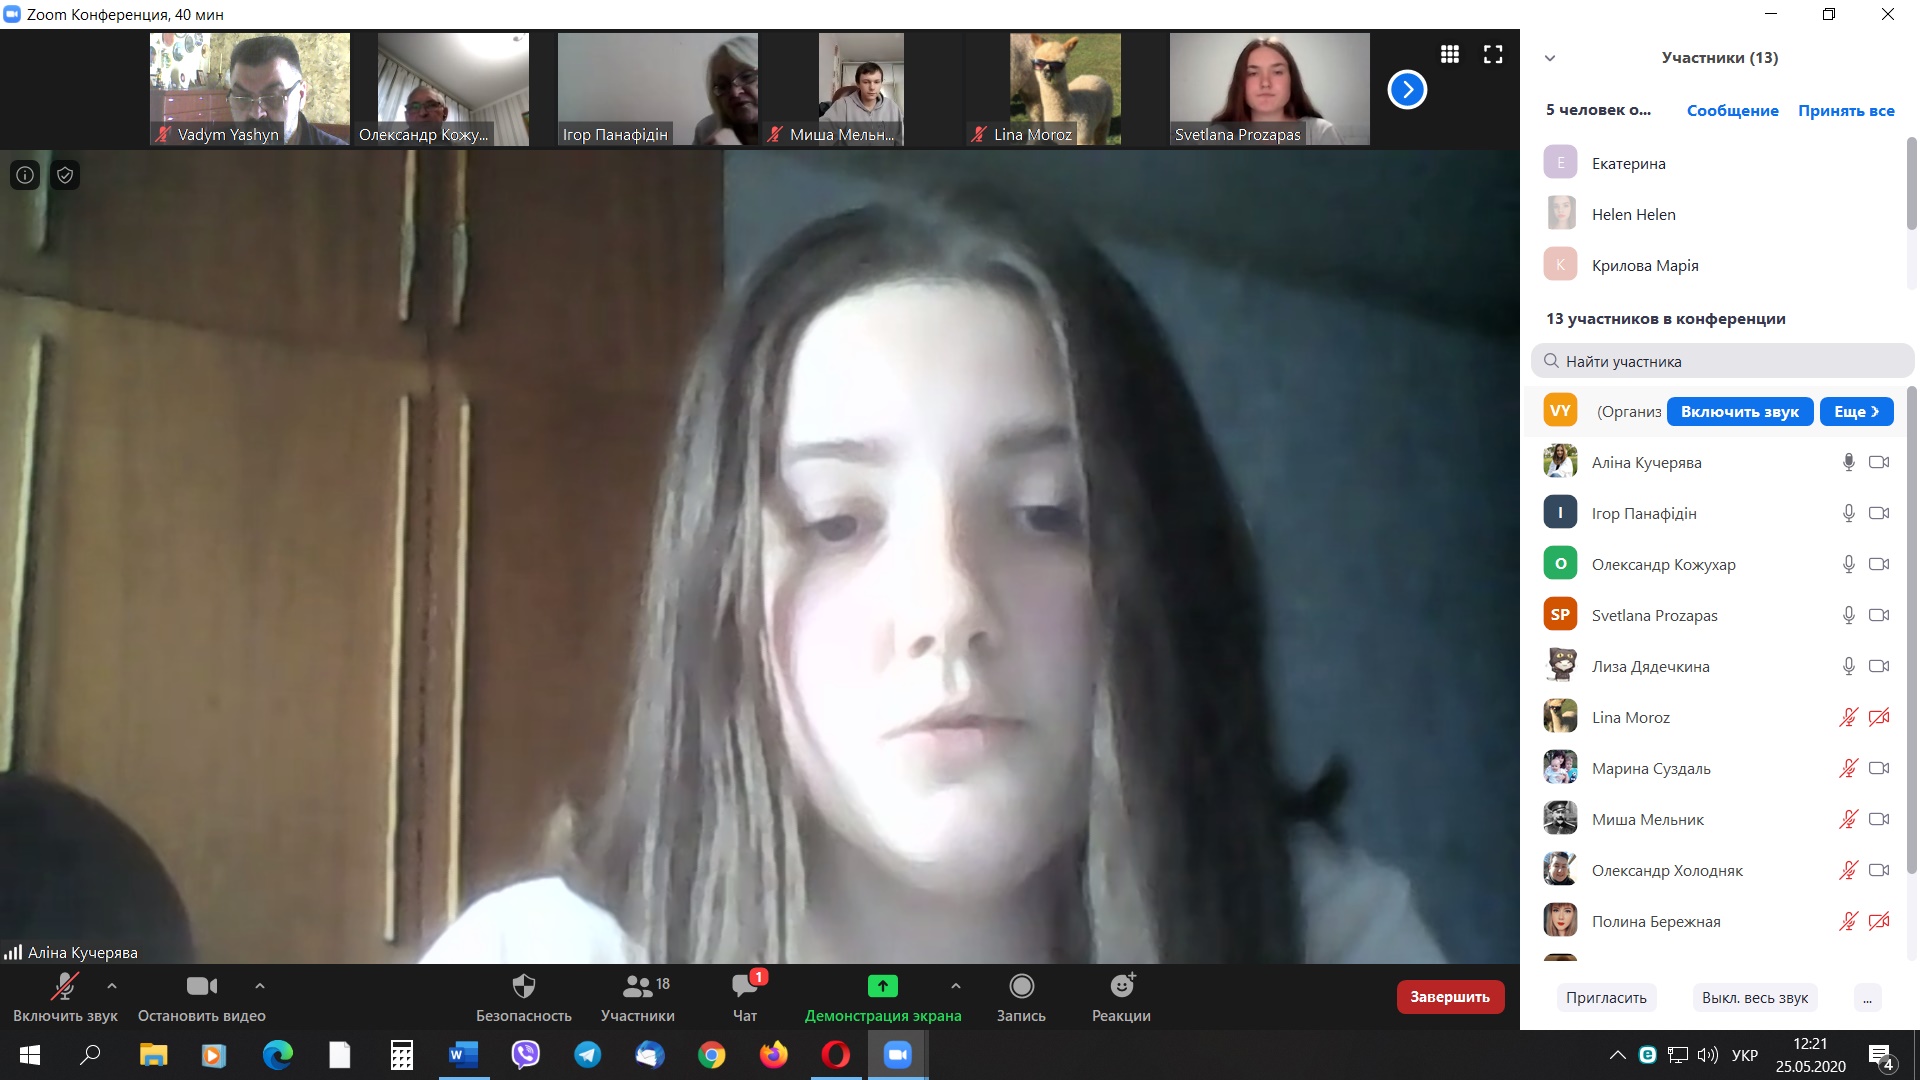
Task: Show next video thumbnails arrow
Action: coord(1407,90)
